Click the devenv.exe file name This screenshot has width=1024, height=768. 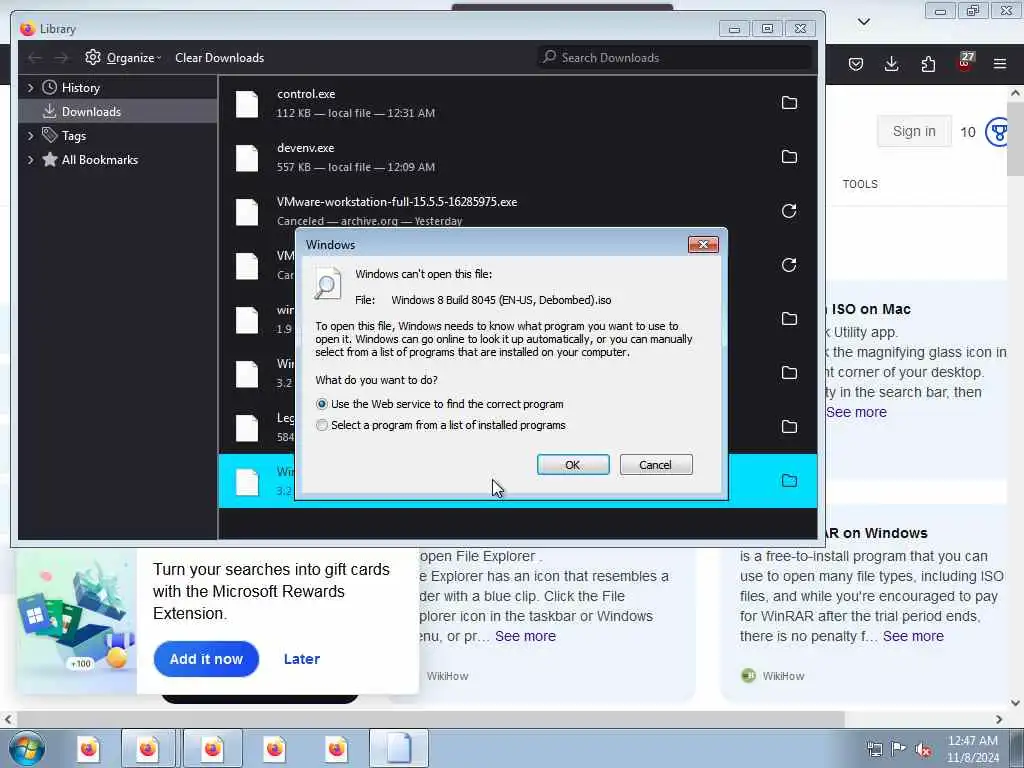point(306,148)
